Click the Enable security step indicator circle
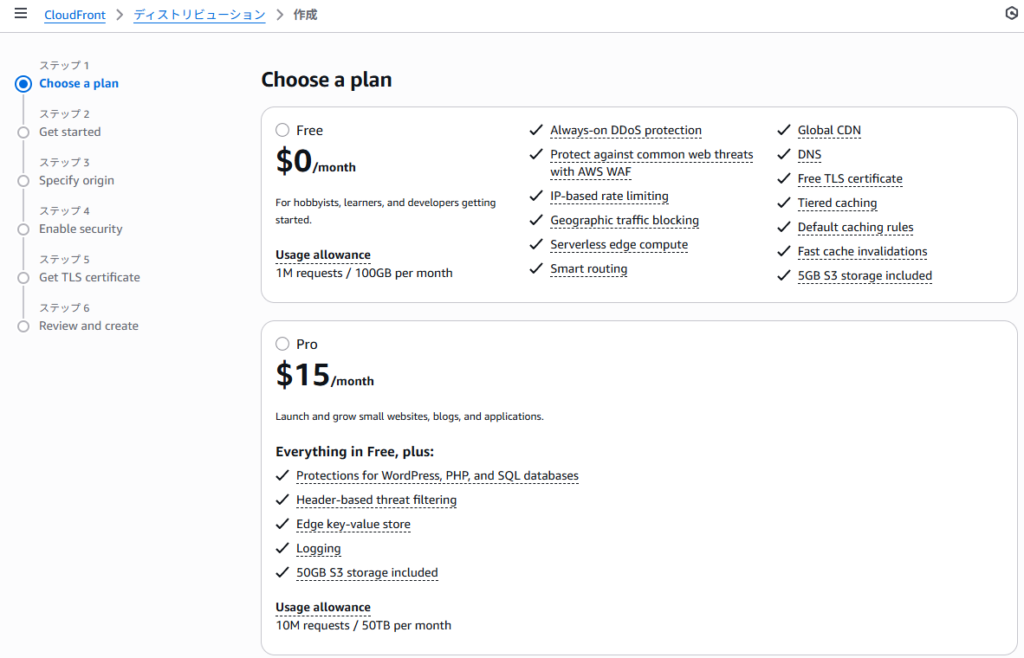The image size is (1024, 658). pos(23,229)
